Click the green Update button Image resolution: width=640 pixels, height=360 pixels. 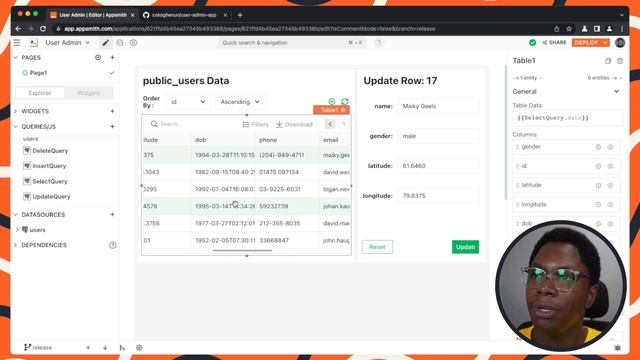(465, 247)
